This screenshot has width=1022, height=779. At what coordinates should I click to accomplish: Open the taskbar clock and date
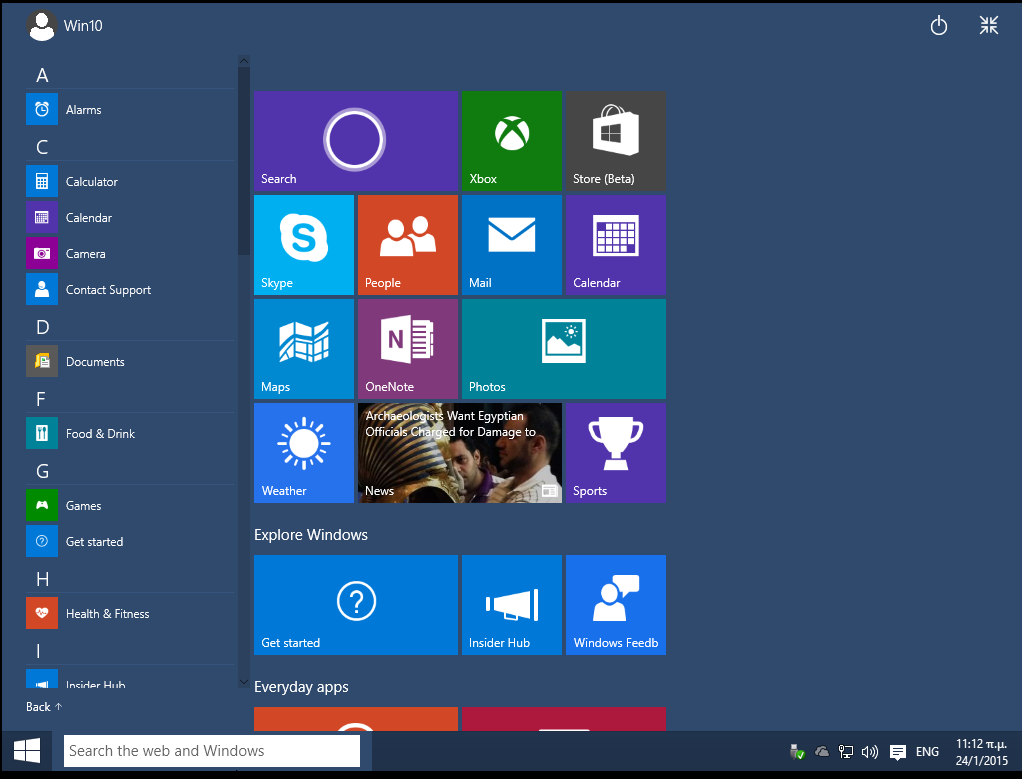click(982, 752)
